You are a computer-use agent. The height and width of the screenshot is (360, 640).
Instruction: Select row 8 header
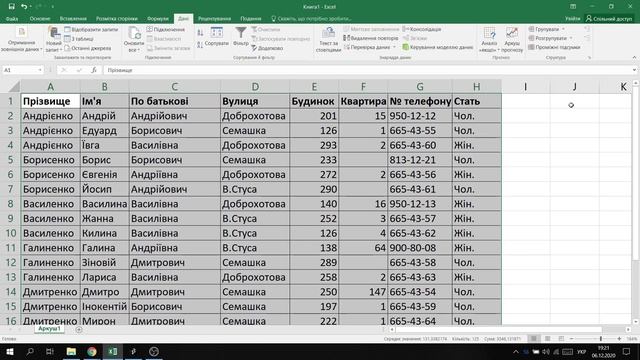click(x=10, y=204)
